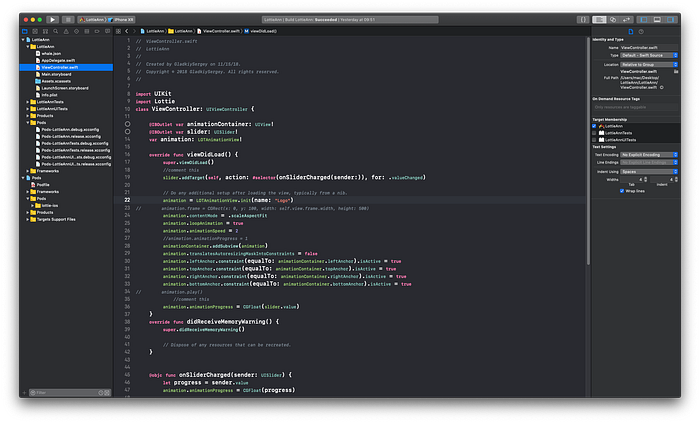Viewport: 700px width, 423px height.
Task: Collapse the root LottieAnn project
Action: (x=23, y=40)
